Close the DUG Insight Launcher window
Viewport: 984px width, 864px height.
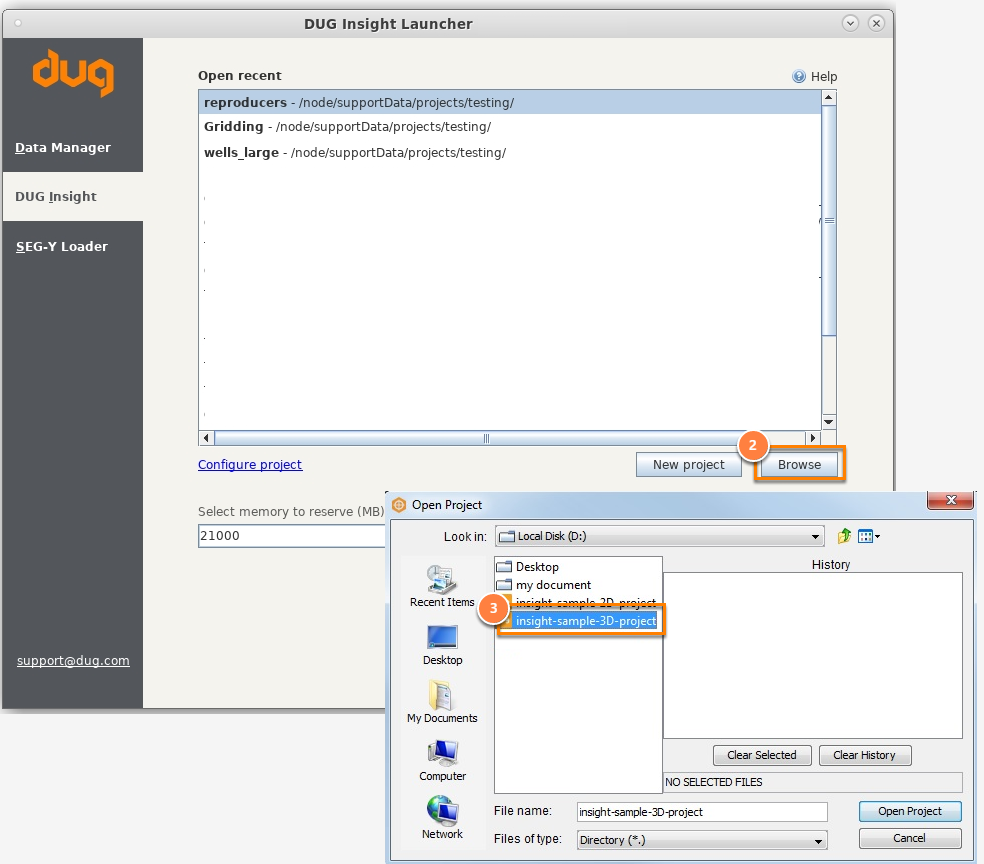[x=876, y=23]
